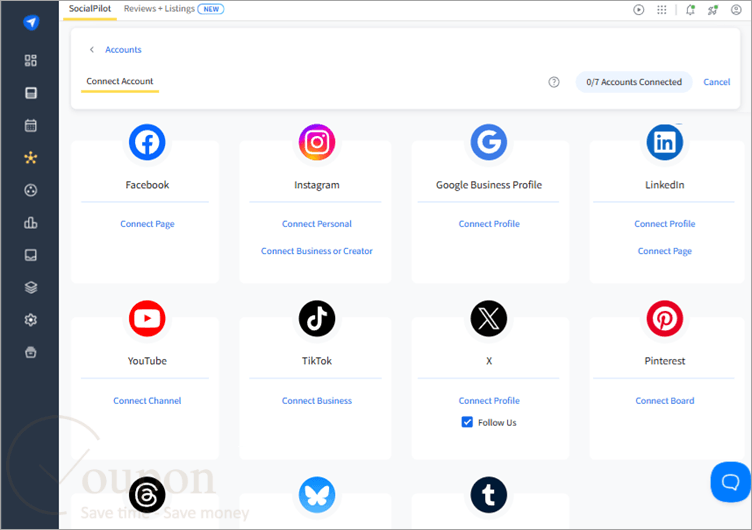The height and width of the screenshot is (530, 752).
Task: Click the NEW badge beside Reviews + Listings
Action: point(211,9)
